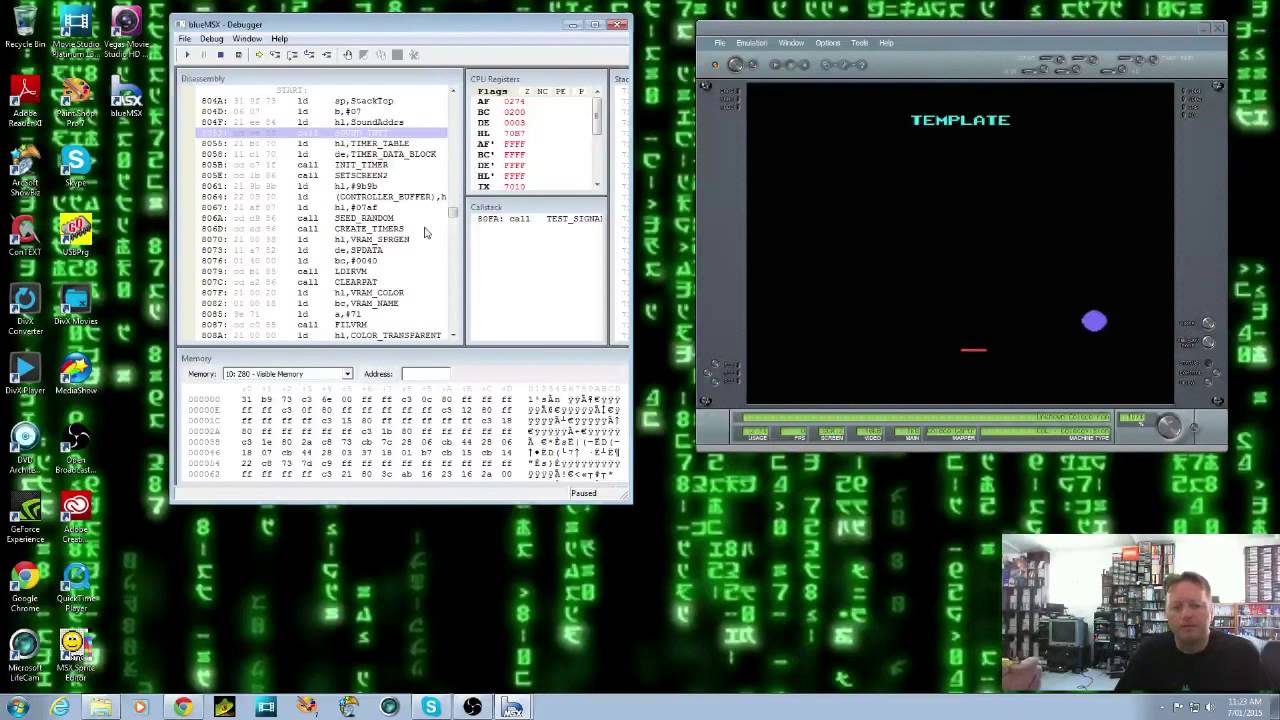This screenshot has width=1280, height=720.
Task: Open Skype from the desktop icons
Action: tap(75, 166)
